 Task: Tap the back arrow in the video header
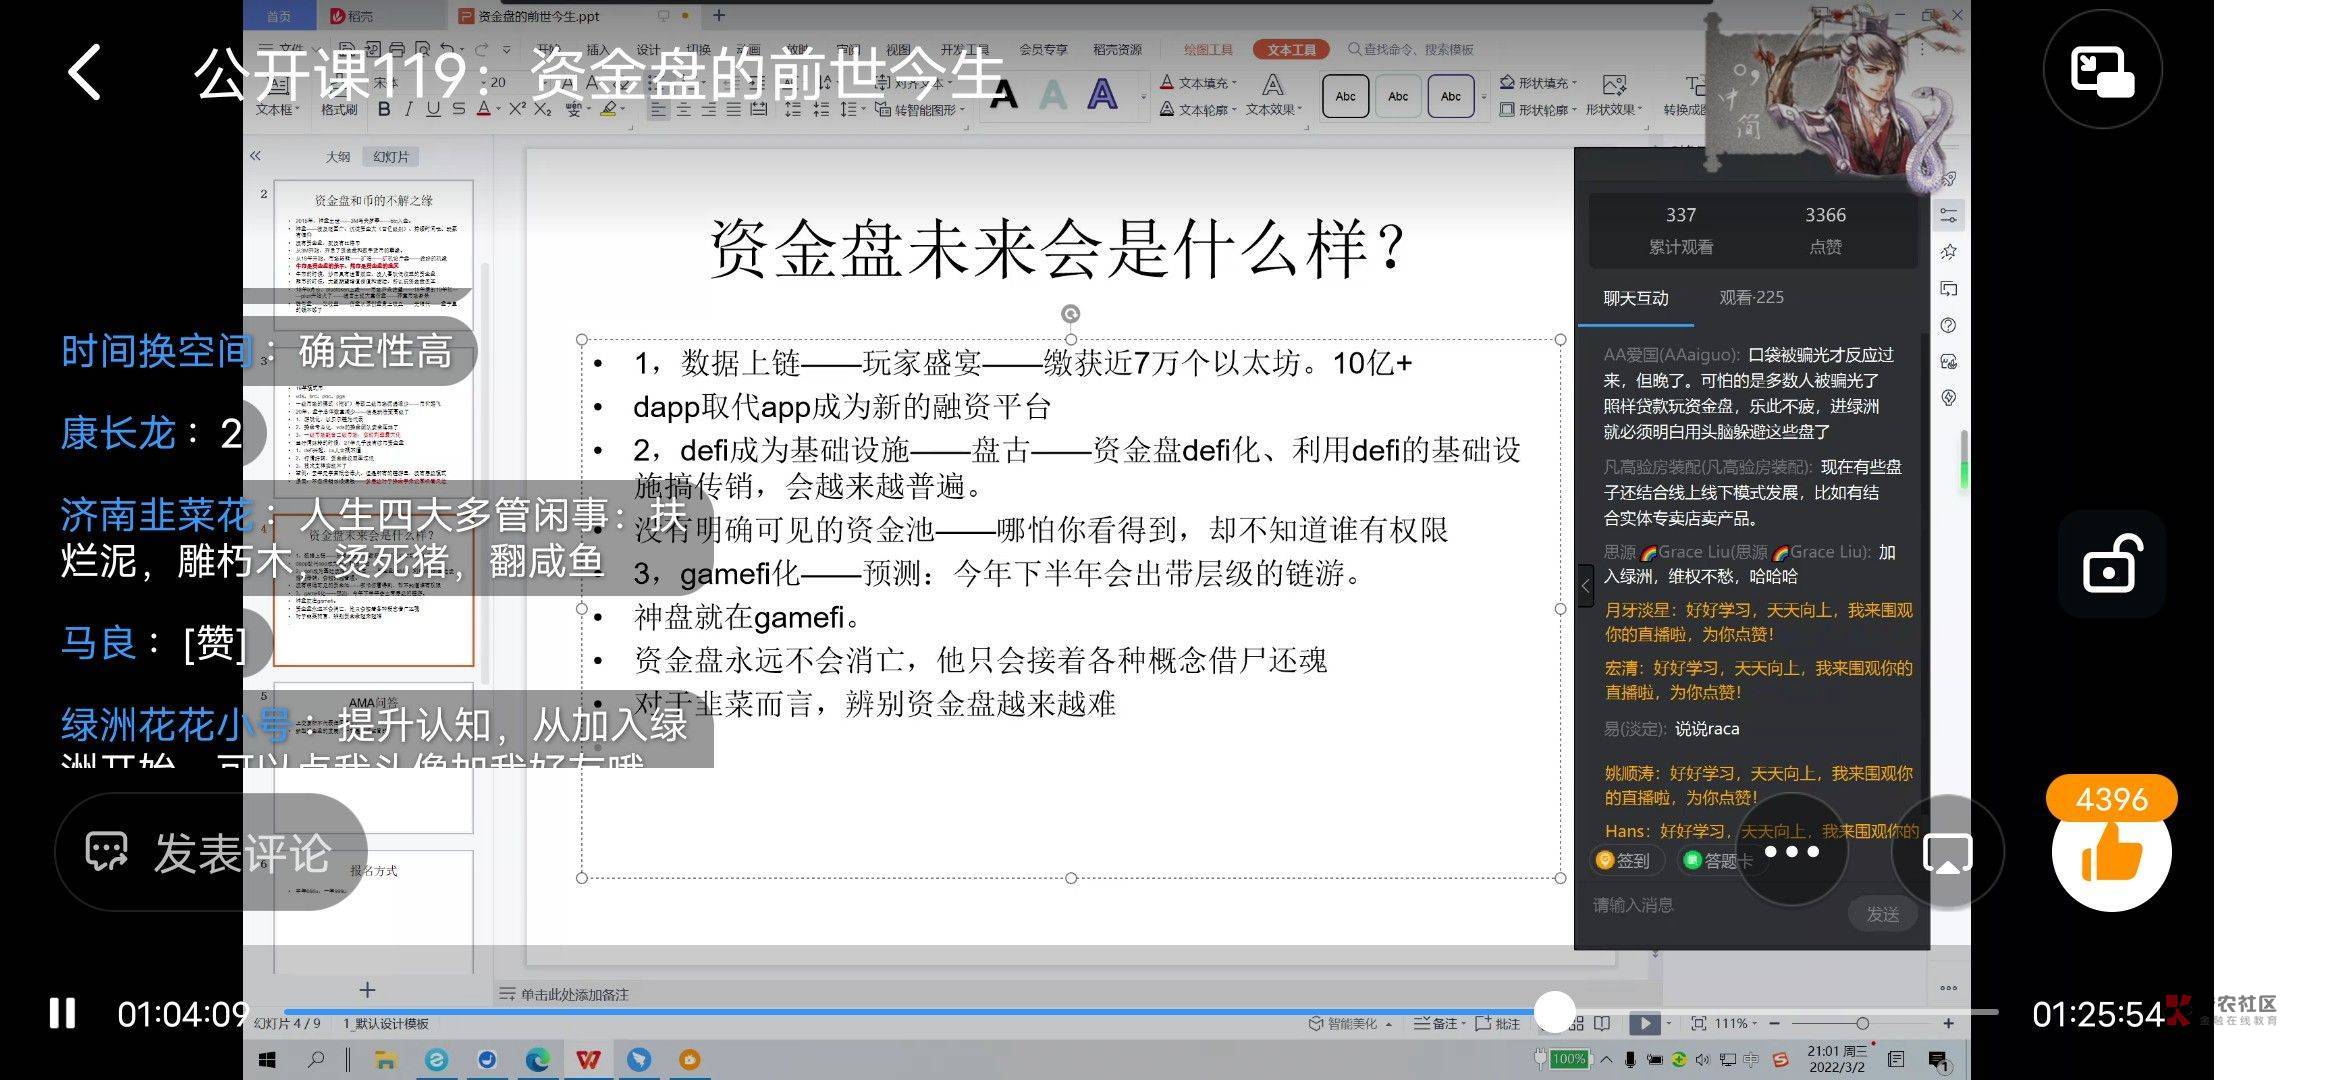coord(85,72)
